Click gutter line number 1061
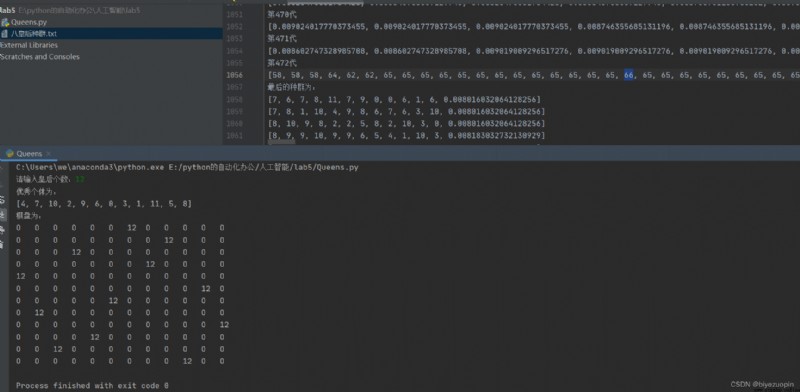 [x=234, y=135]
